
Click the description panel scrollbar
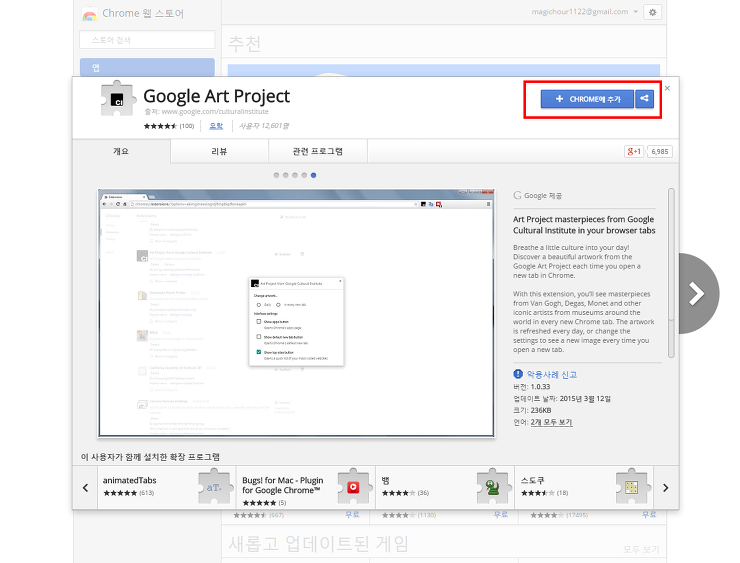(x=671, y=273)
